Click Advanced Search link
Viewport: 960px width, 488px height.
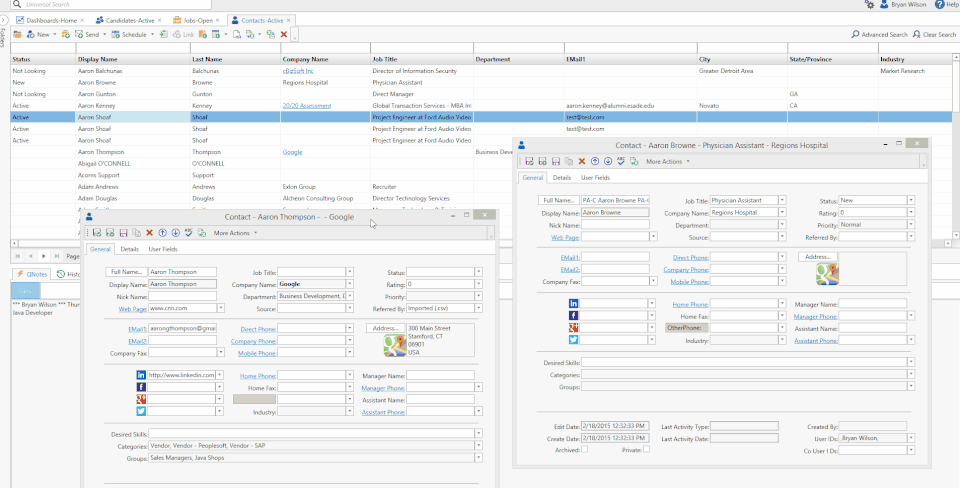tap(880, 34)
